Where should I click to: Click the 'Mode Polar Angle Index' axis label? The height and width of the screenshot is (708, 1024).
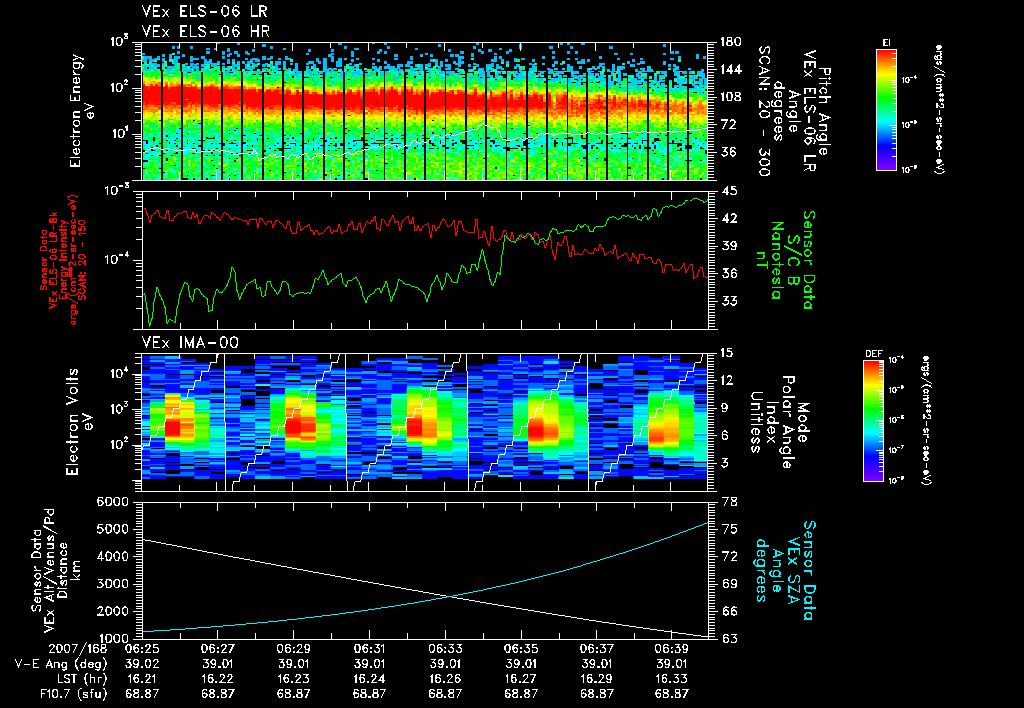[x=779, y=422]
